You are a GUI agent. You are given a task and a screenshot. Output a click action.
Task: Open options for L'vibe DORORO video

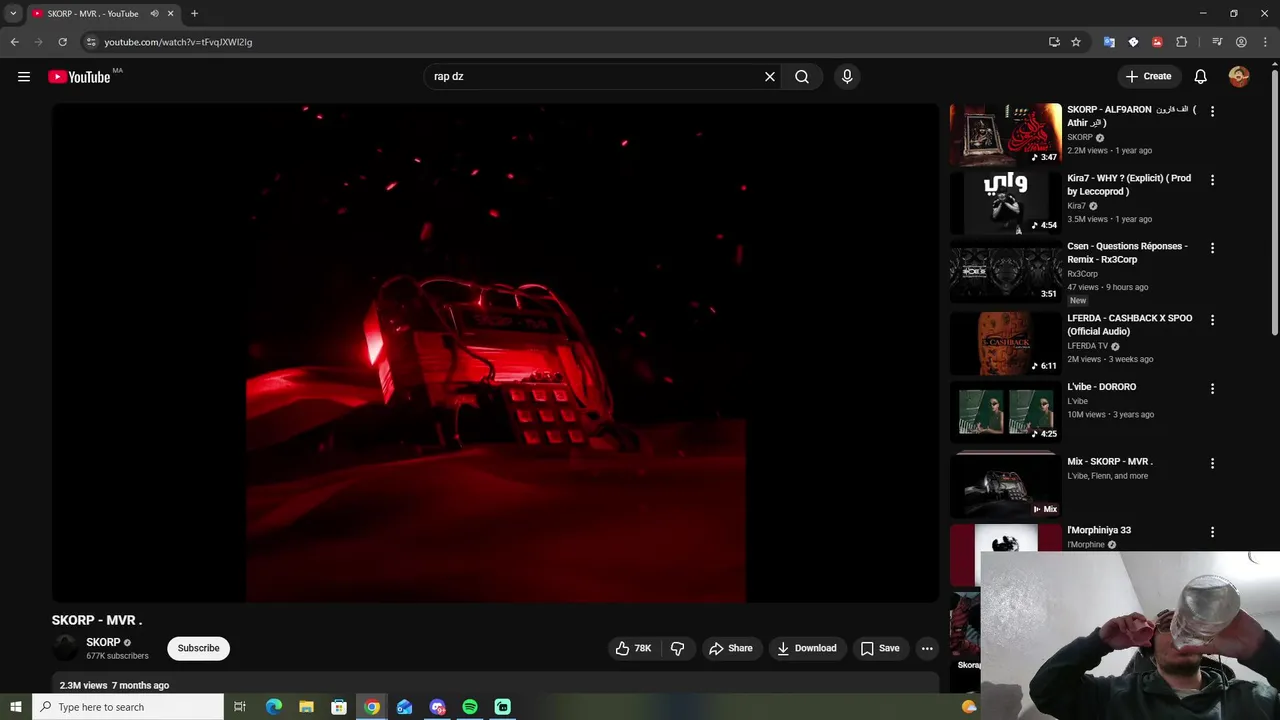click(x=1212, y=388)
